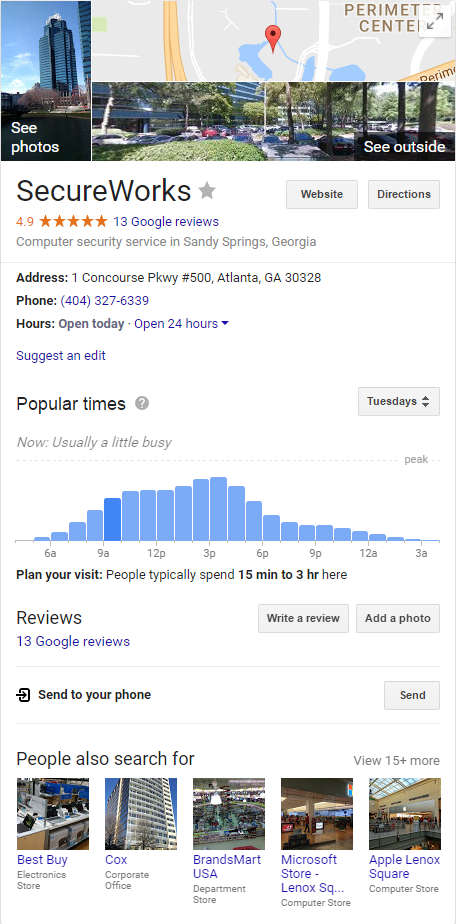This screenshot has height=924, width=456.
Task: Click the Send to your phone icon
Action: tap(23, 695)
